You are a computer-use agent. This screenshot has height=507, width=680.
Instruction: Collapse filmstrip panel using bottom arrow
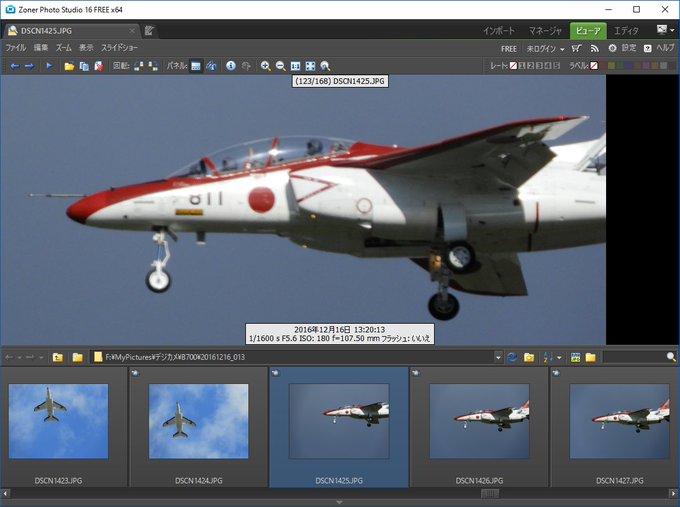340,502
